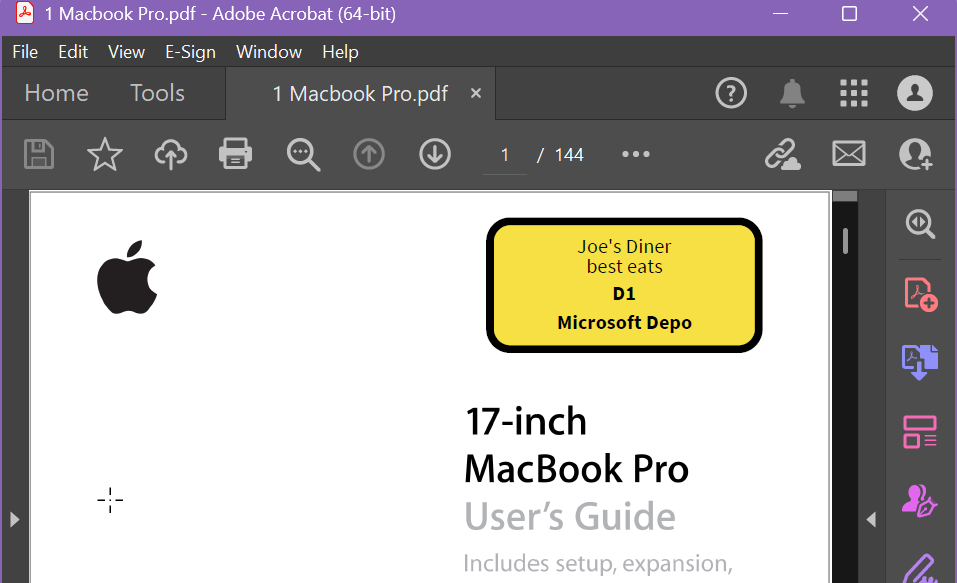Share a link to this file
The image size is (957, 583).
coord(783,154)
